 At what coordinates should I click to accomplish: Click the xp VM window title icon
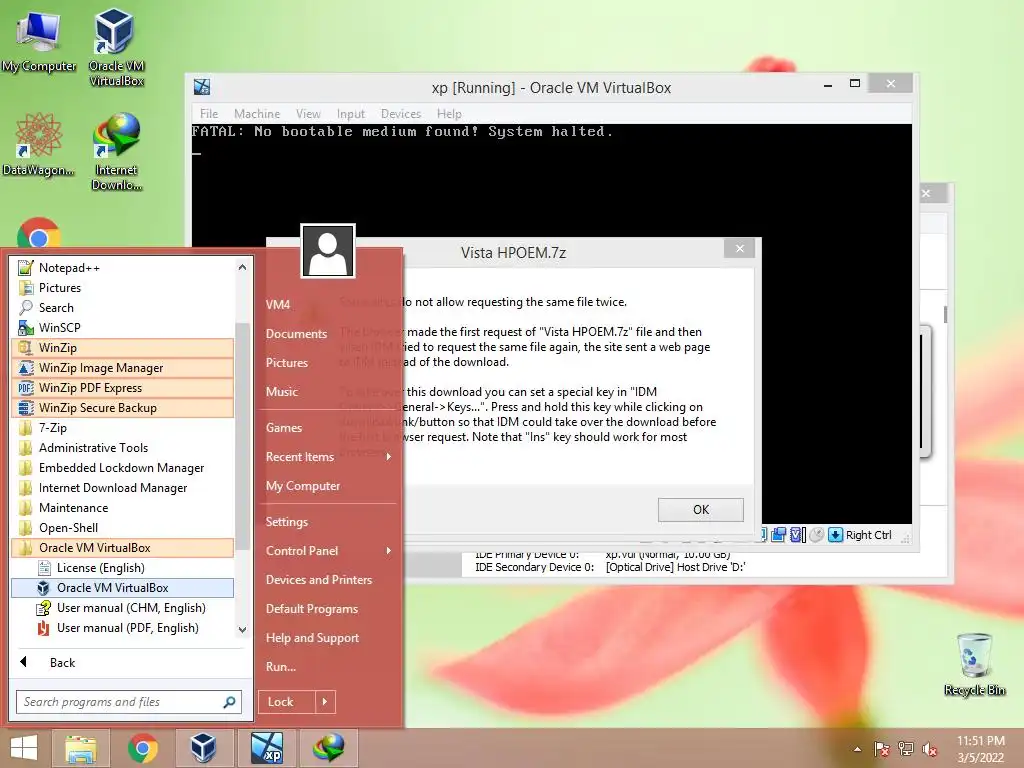(x=202, y=87)
